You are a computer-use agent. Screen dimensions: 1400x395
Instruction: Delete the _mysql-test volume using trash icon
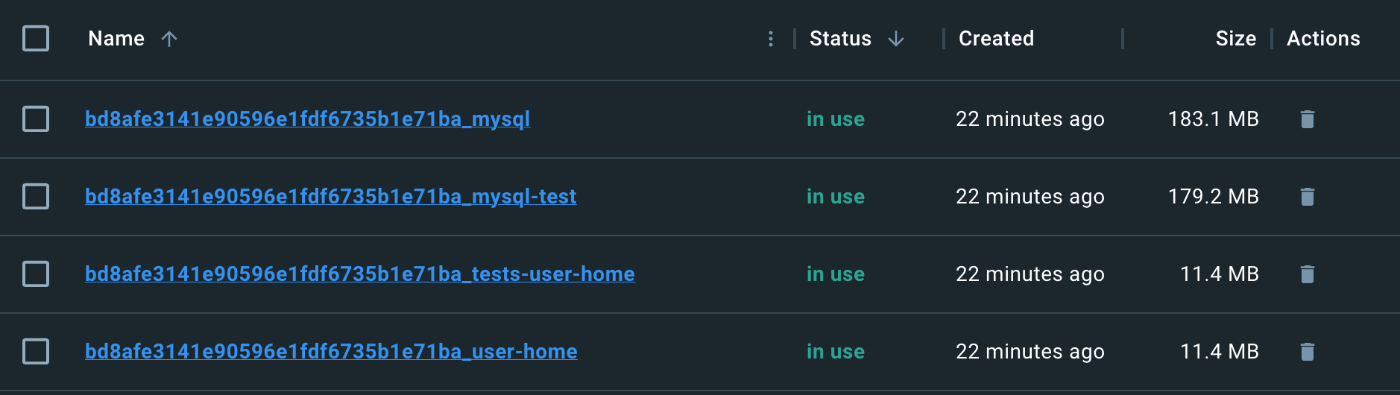click(x=1307, y=197)
